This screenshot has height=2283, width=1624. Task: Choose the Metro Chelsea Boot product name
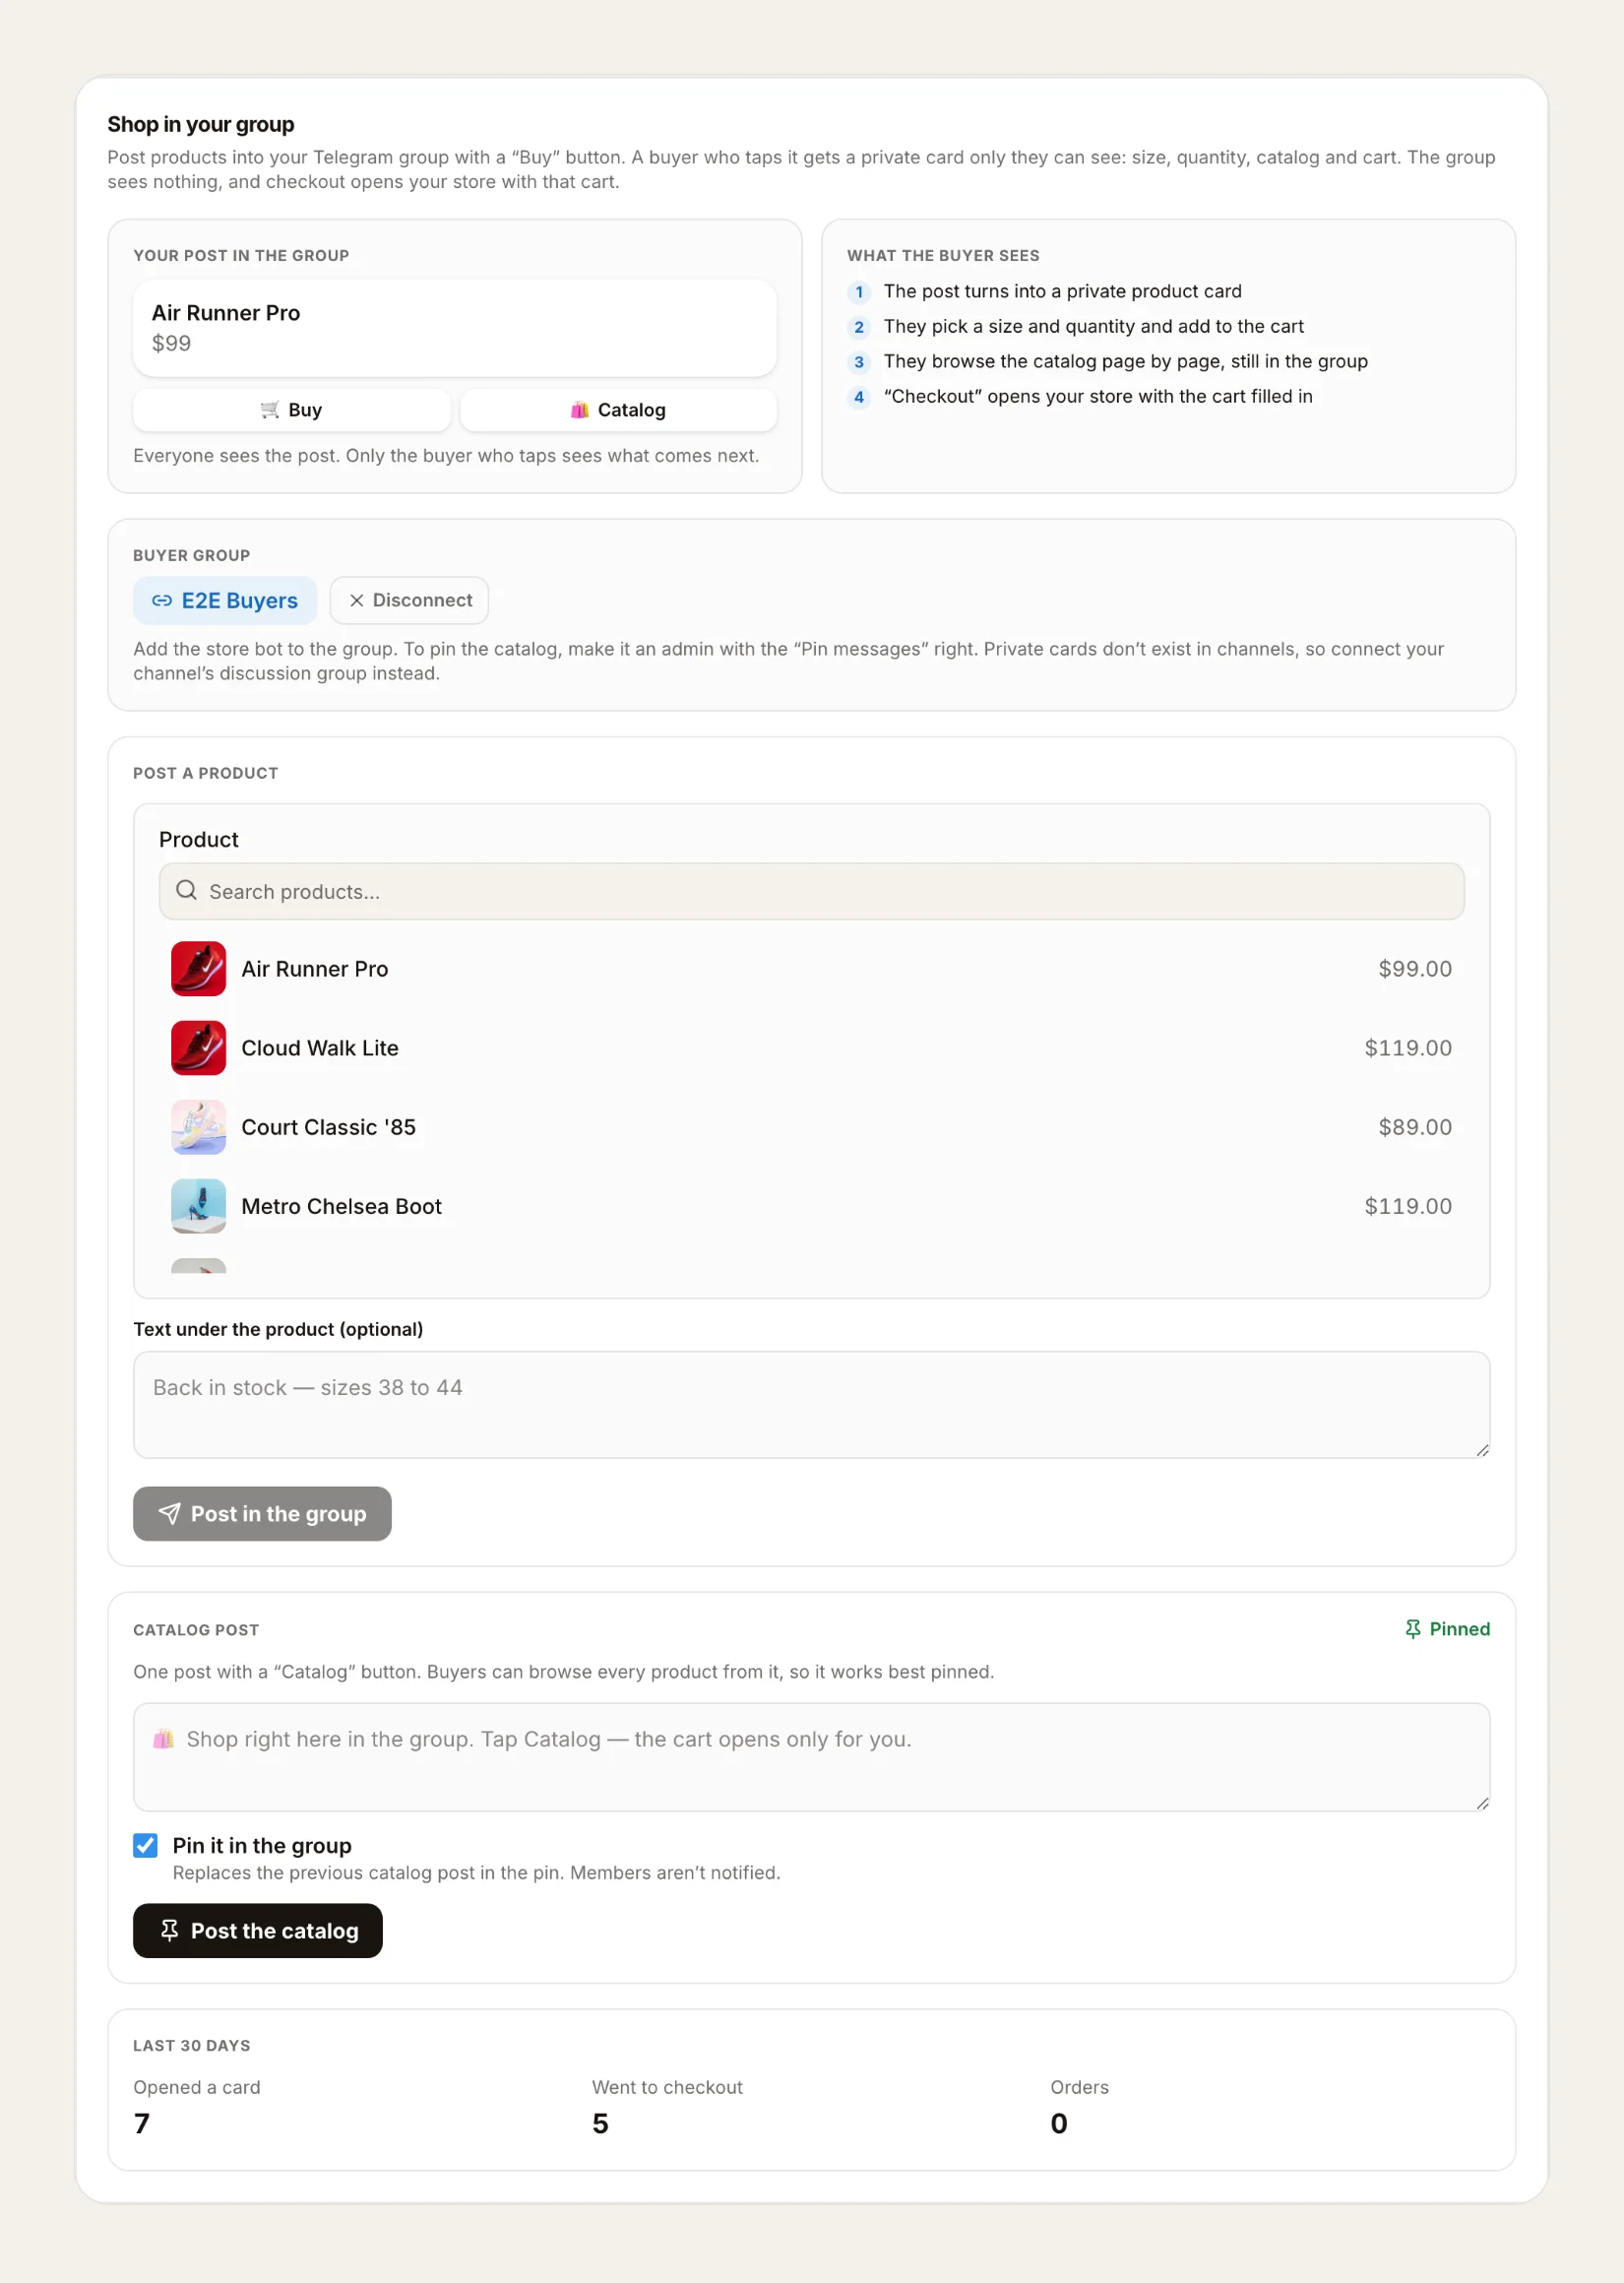[x=341, y=1205]
